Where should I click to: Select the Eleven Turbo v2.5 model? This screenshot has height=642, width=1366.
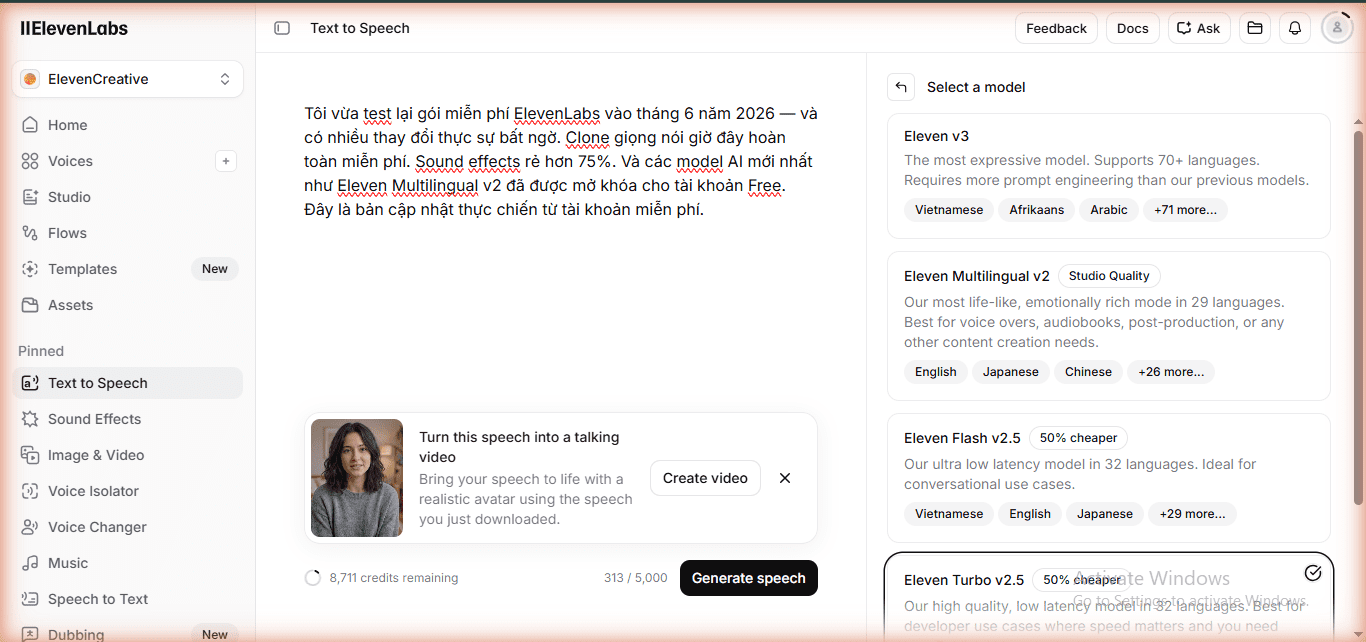tap(1109, 598)
